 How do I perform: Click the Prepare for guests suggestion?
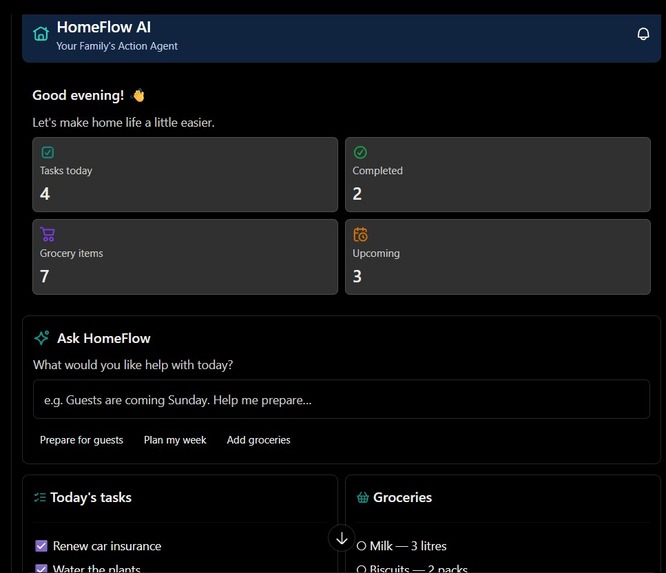(x=82, y=440)
